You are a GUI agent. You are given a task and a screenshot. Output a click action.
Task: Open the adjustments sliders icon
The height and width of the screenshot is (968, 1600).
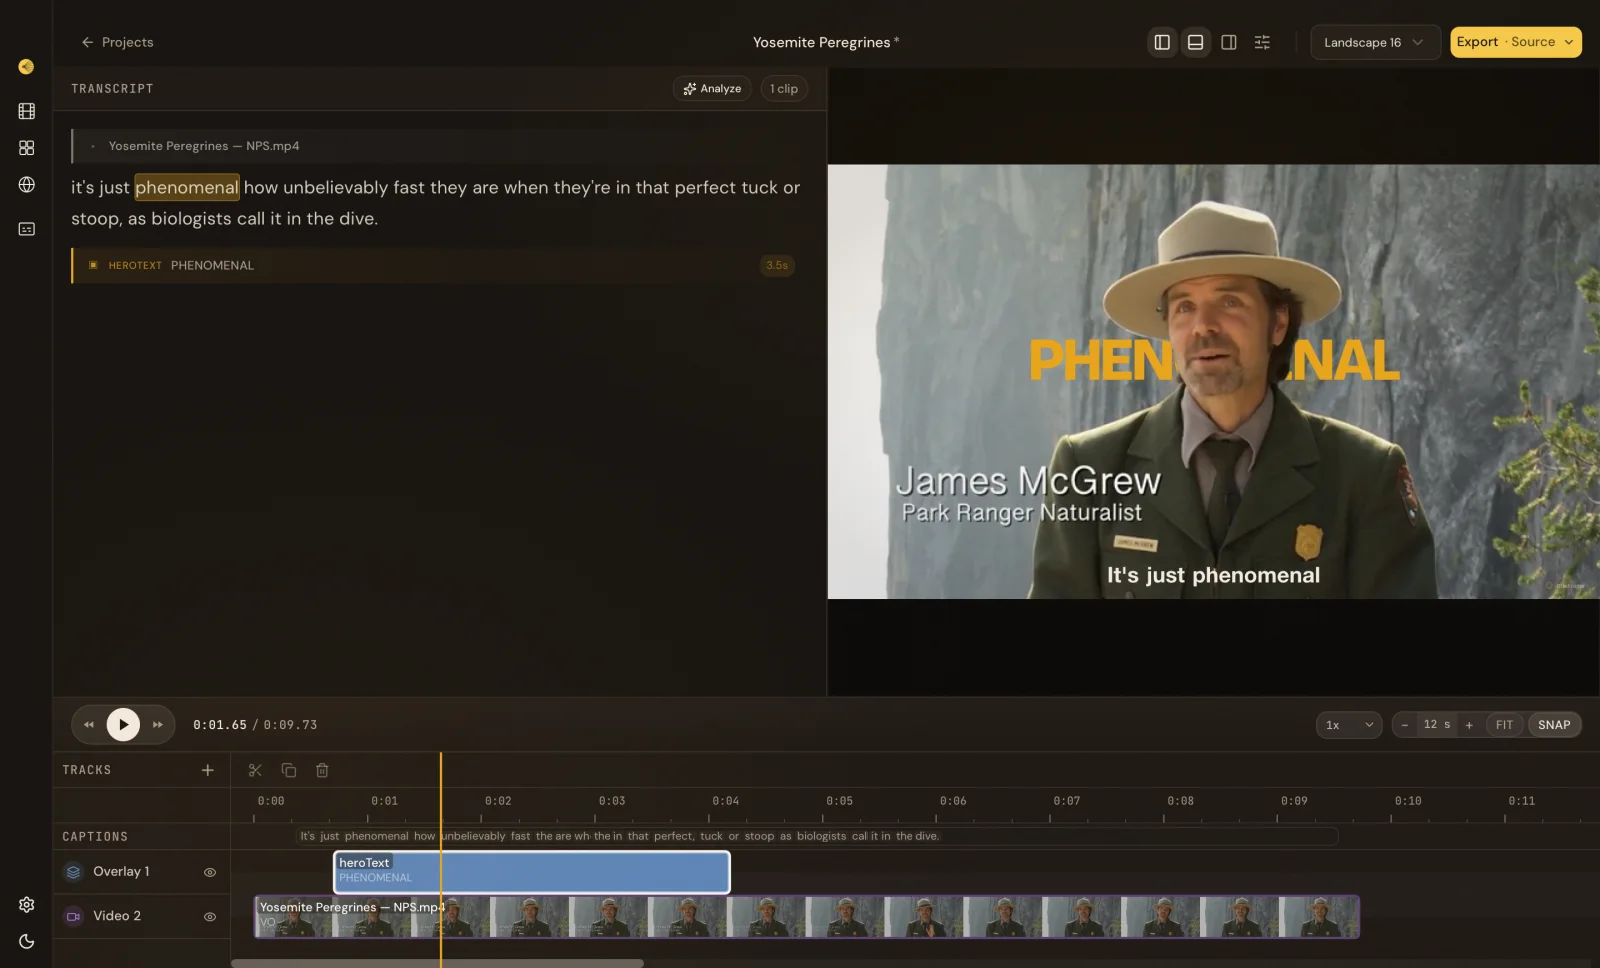[x=1262, y=42]
